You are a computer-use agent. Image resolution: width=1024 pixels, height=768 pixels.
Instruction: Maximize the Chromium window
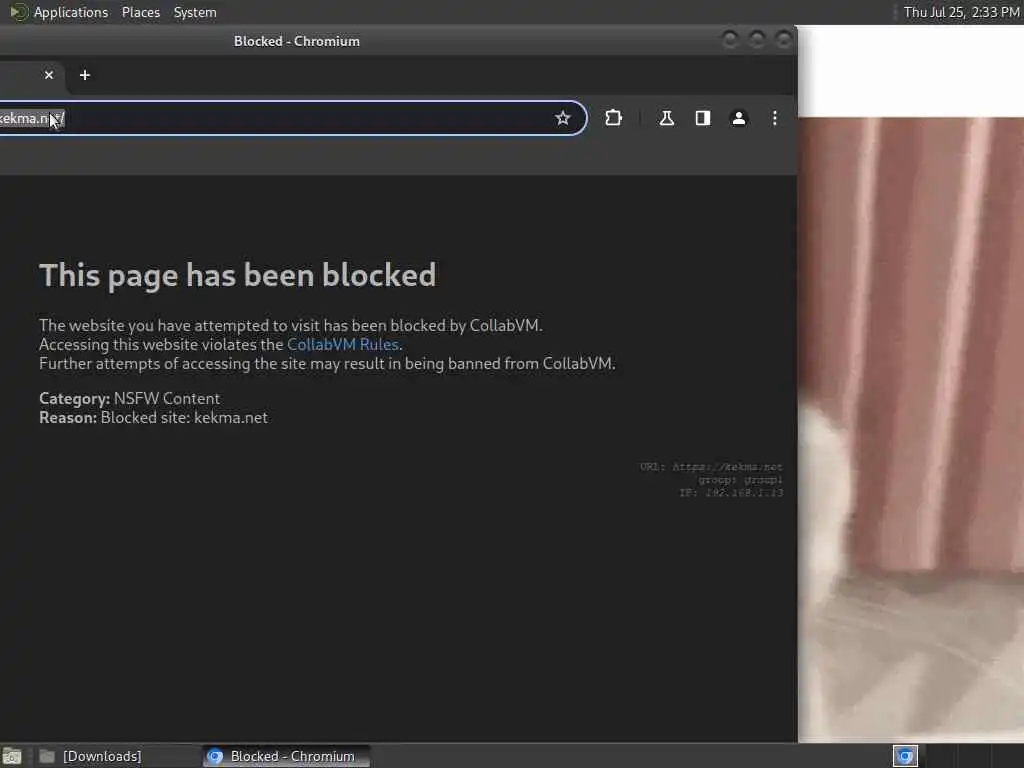[x=756, y=40]
